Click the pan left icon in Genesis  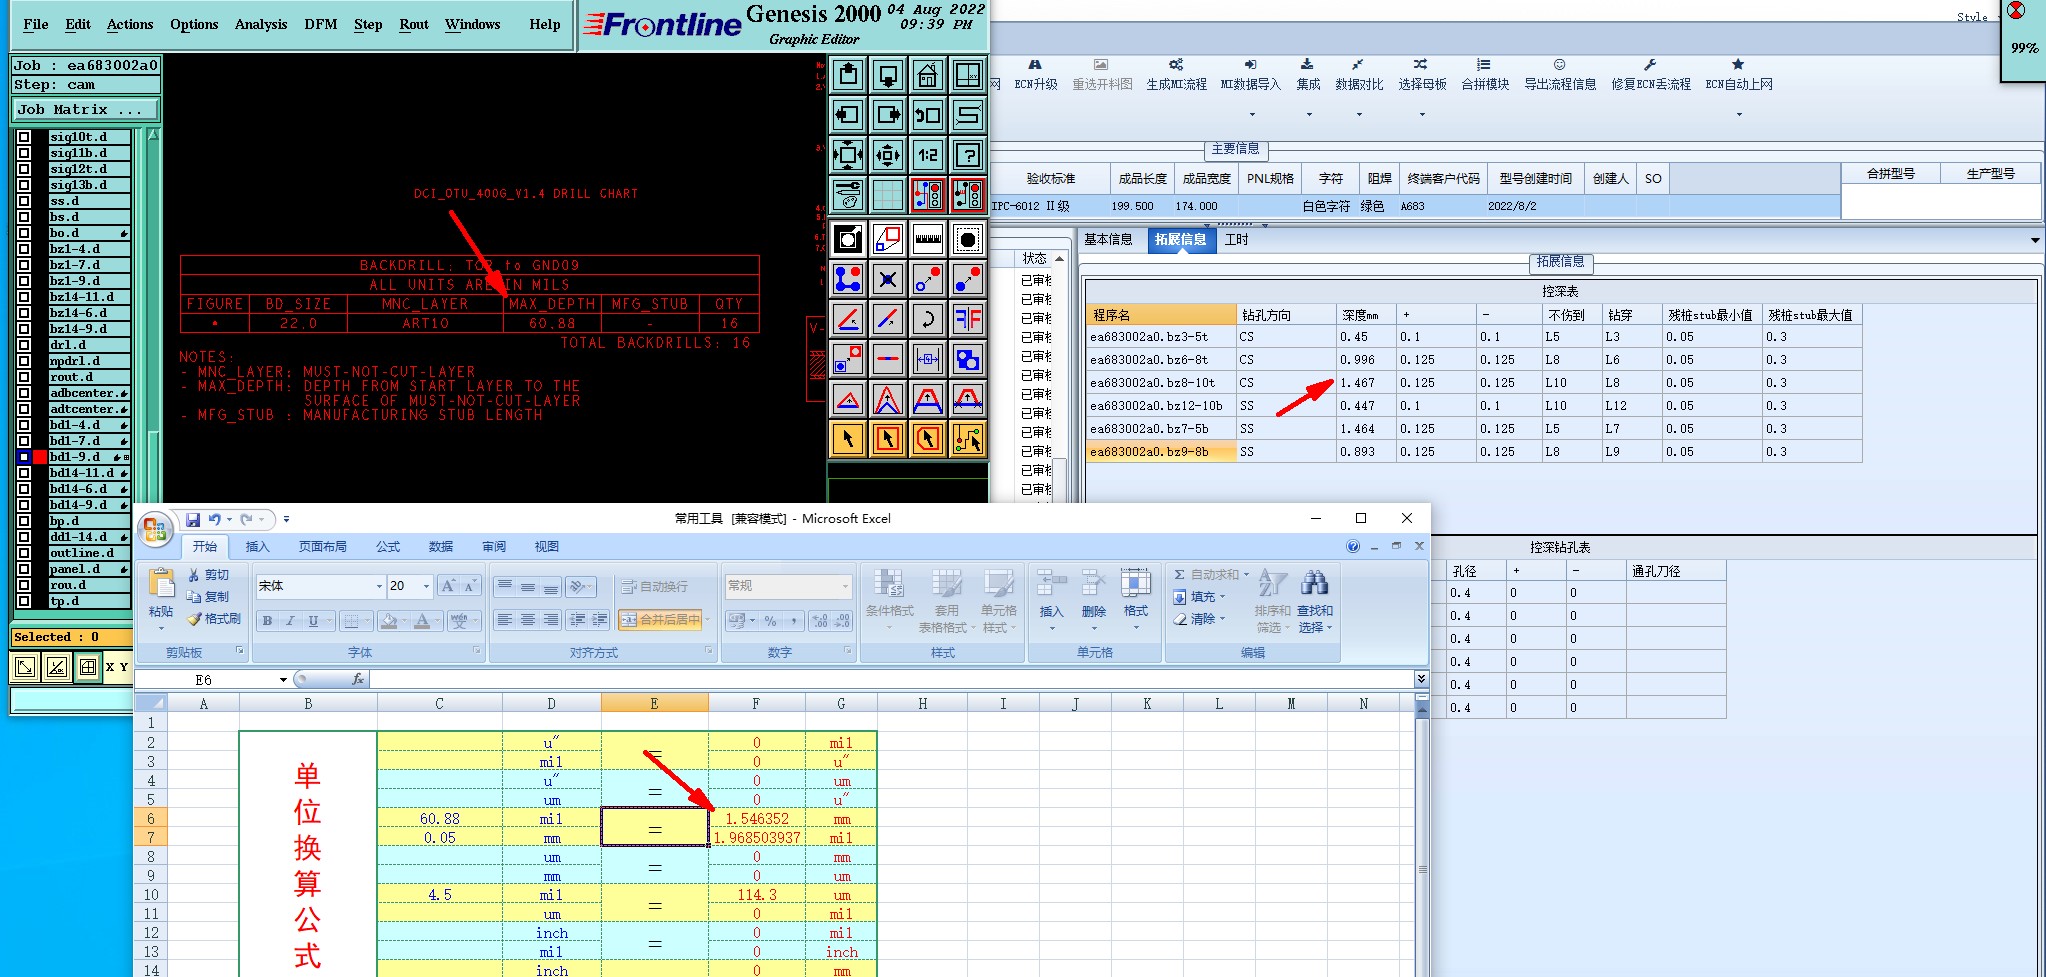(x=848, y=115)
